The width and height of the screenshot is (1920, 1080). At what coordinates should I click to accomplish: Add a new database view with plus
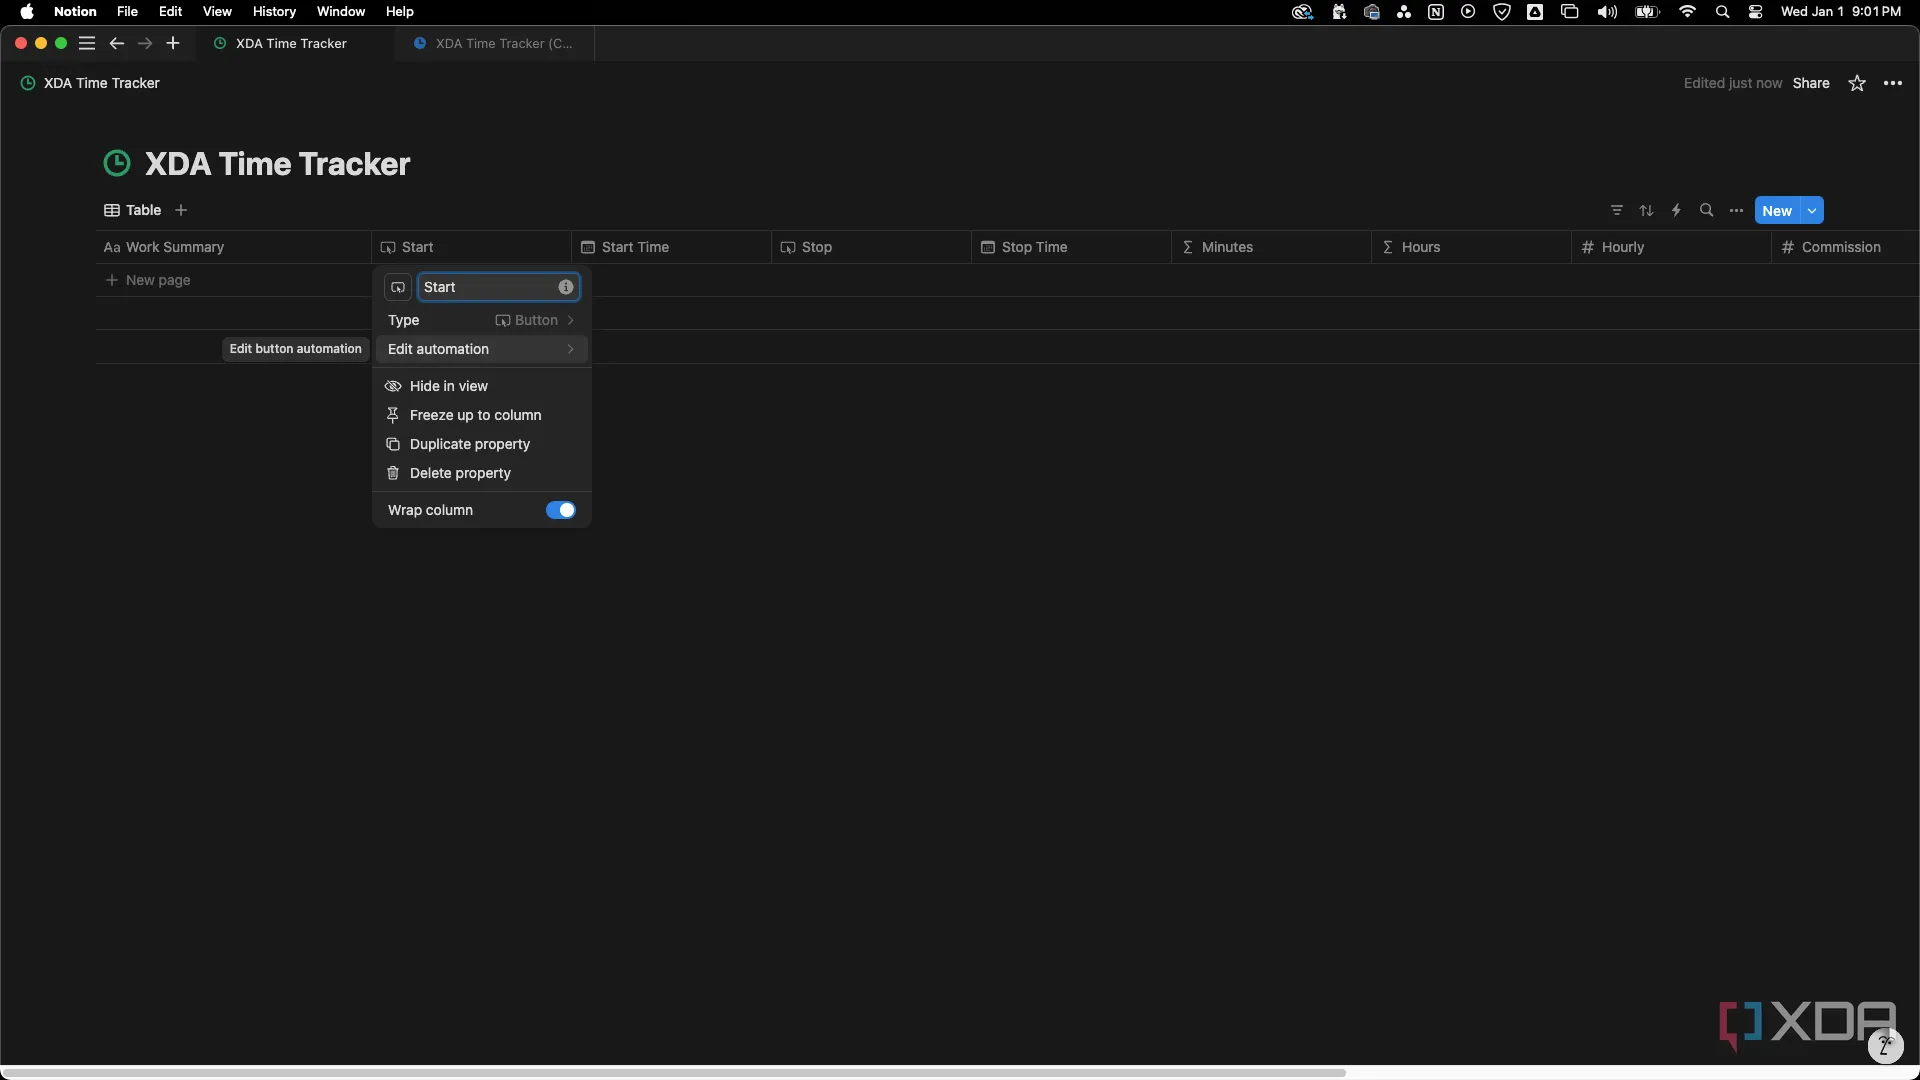point(181,210)
